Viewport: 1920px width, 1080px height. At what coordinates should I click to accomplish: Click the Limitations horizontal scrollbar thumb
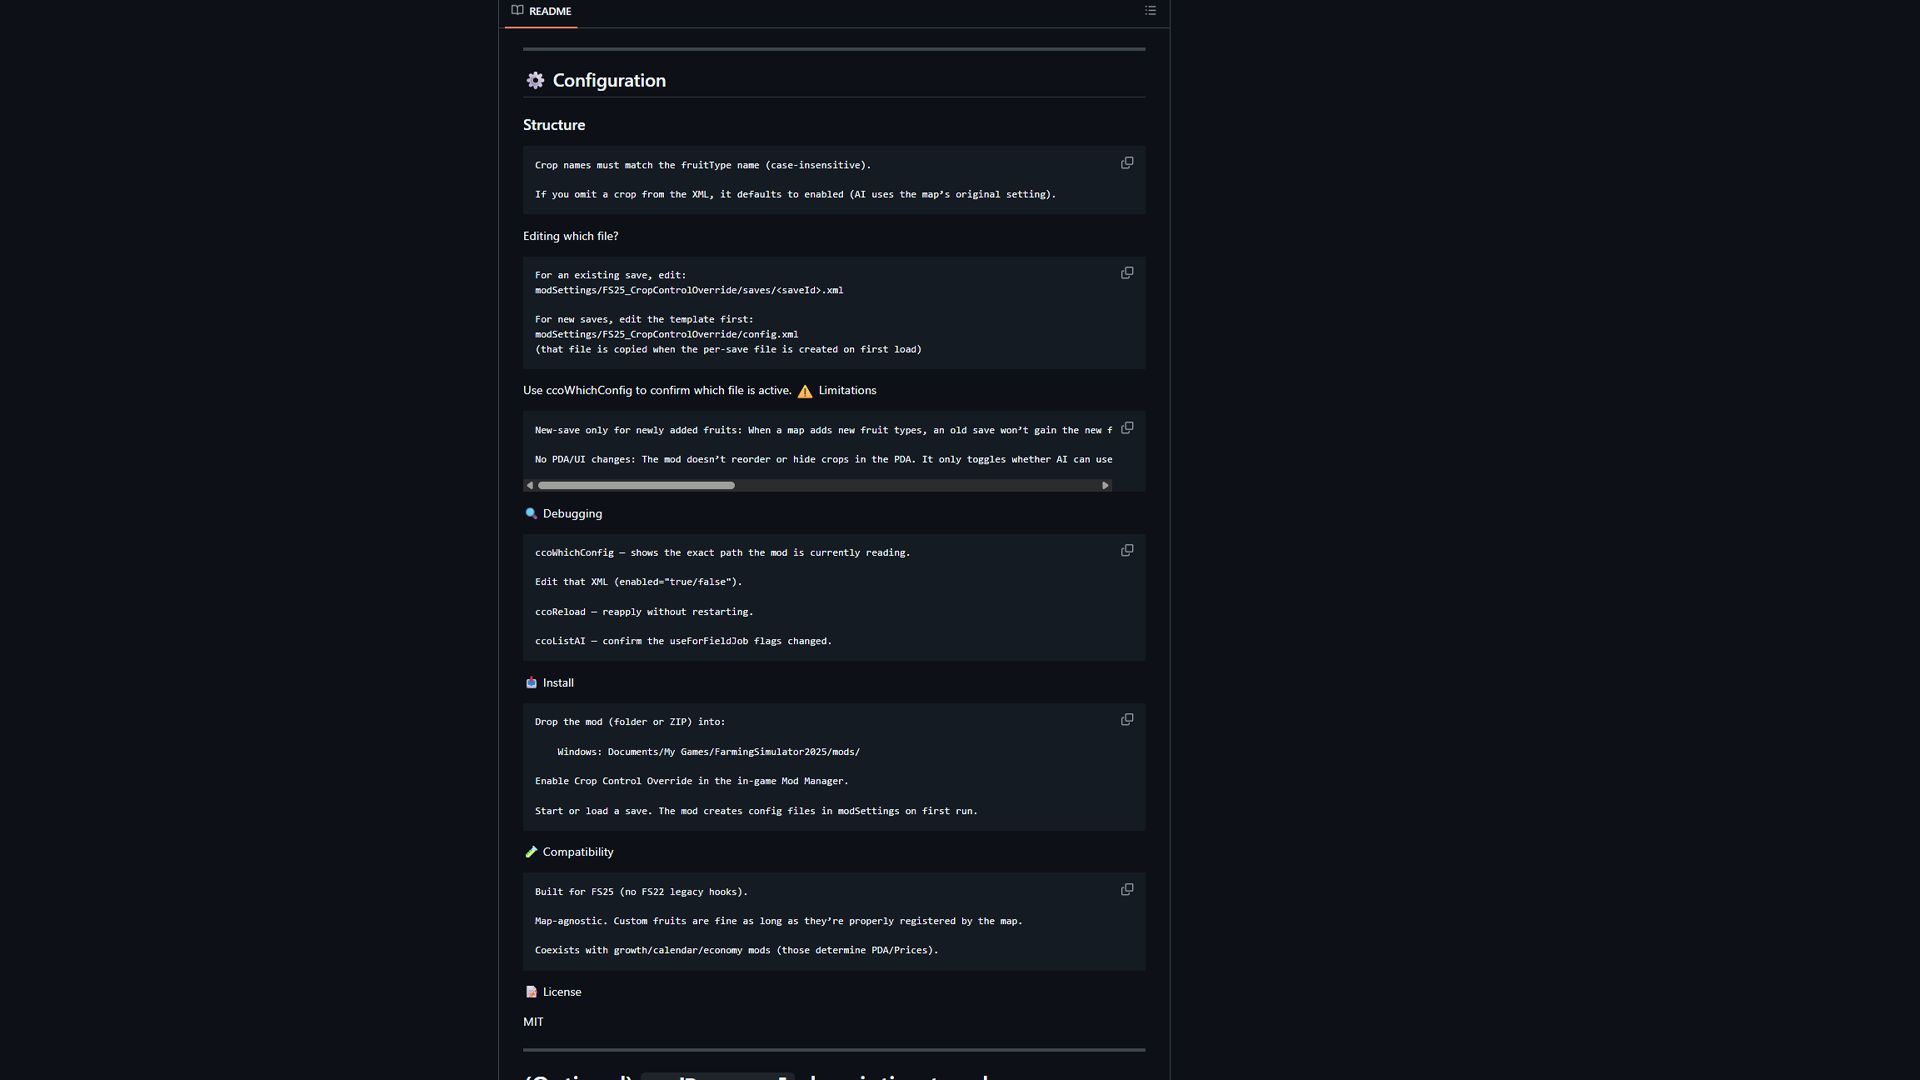636,486
